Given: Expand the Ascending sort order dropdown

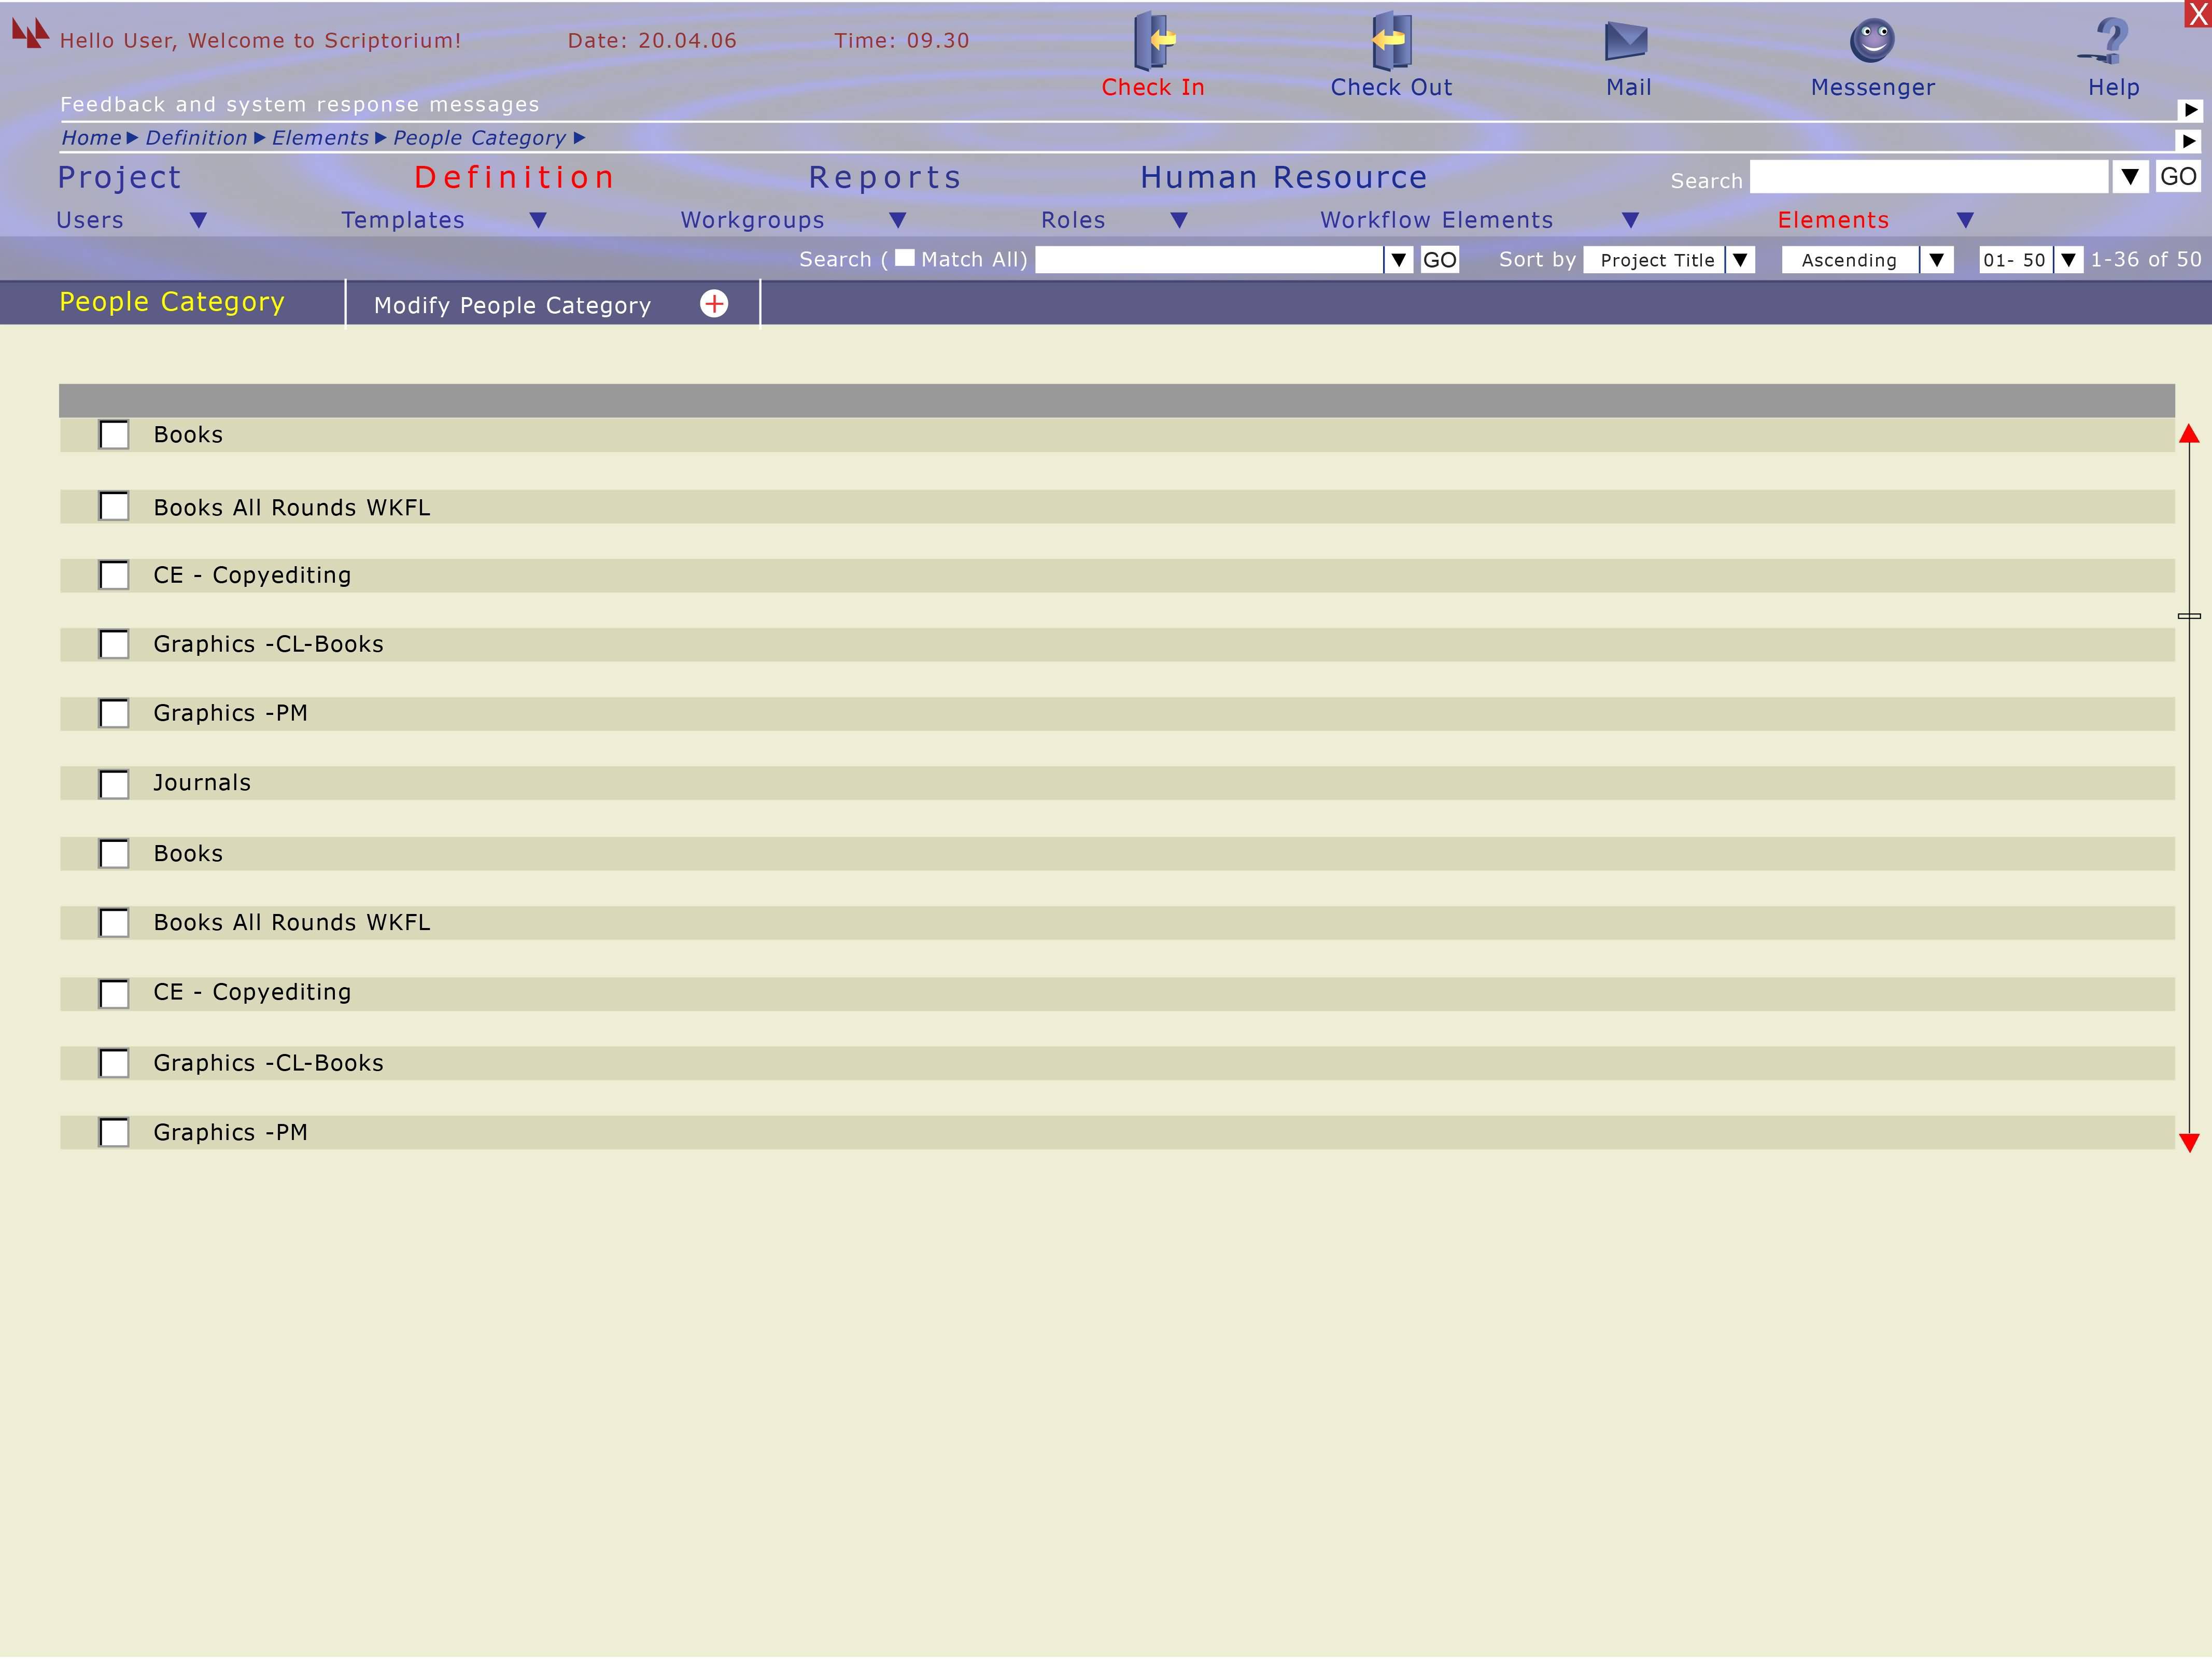Looking at the screenshot, I should [1936, 260].
